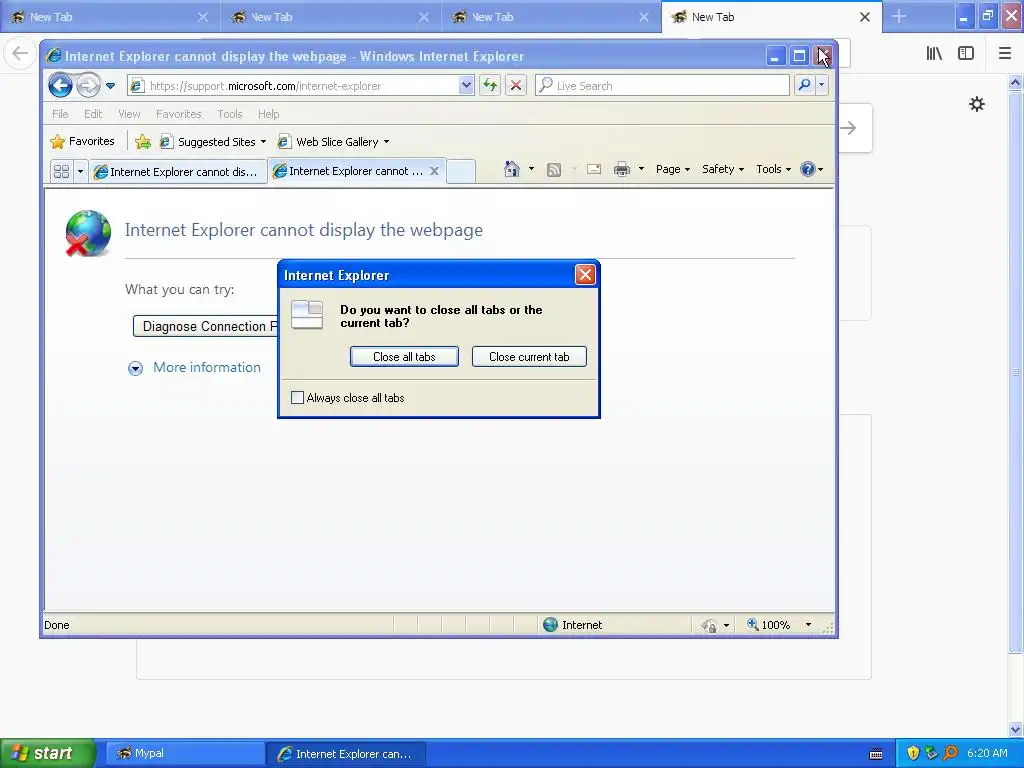
Task: Click the empty New Tab button in IE
Action: pos(461,171)
